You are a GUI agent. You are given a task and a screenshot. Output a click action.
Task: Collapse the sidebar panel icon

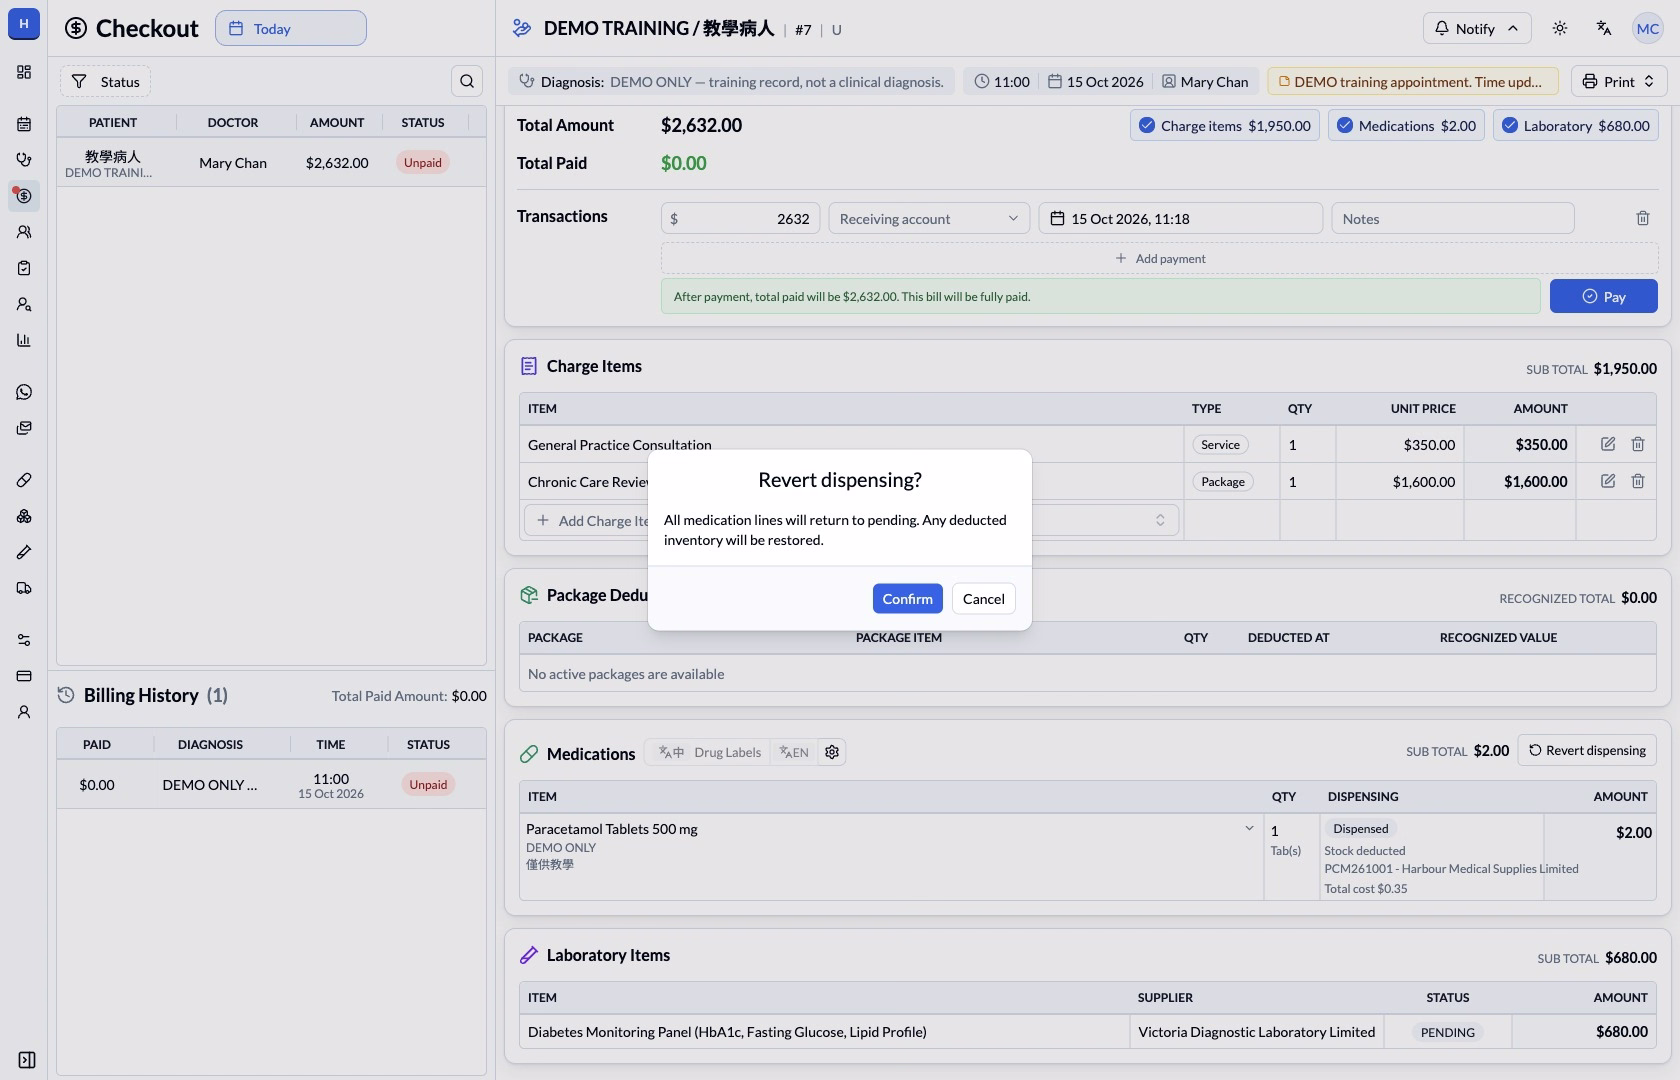pos(27,1060)
